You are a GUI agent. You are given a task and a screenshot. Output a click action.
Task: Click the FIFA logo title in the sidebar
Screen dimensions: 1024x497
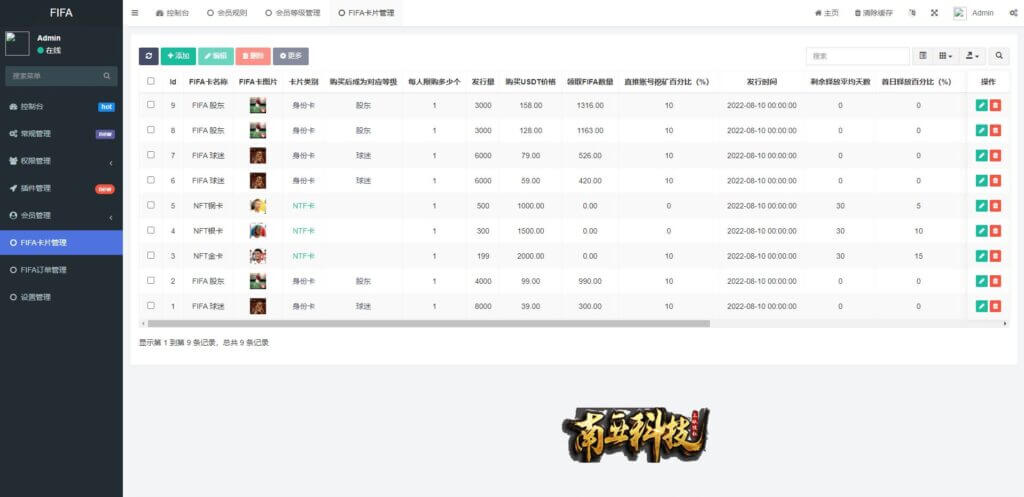(61, 12)
